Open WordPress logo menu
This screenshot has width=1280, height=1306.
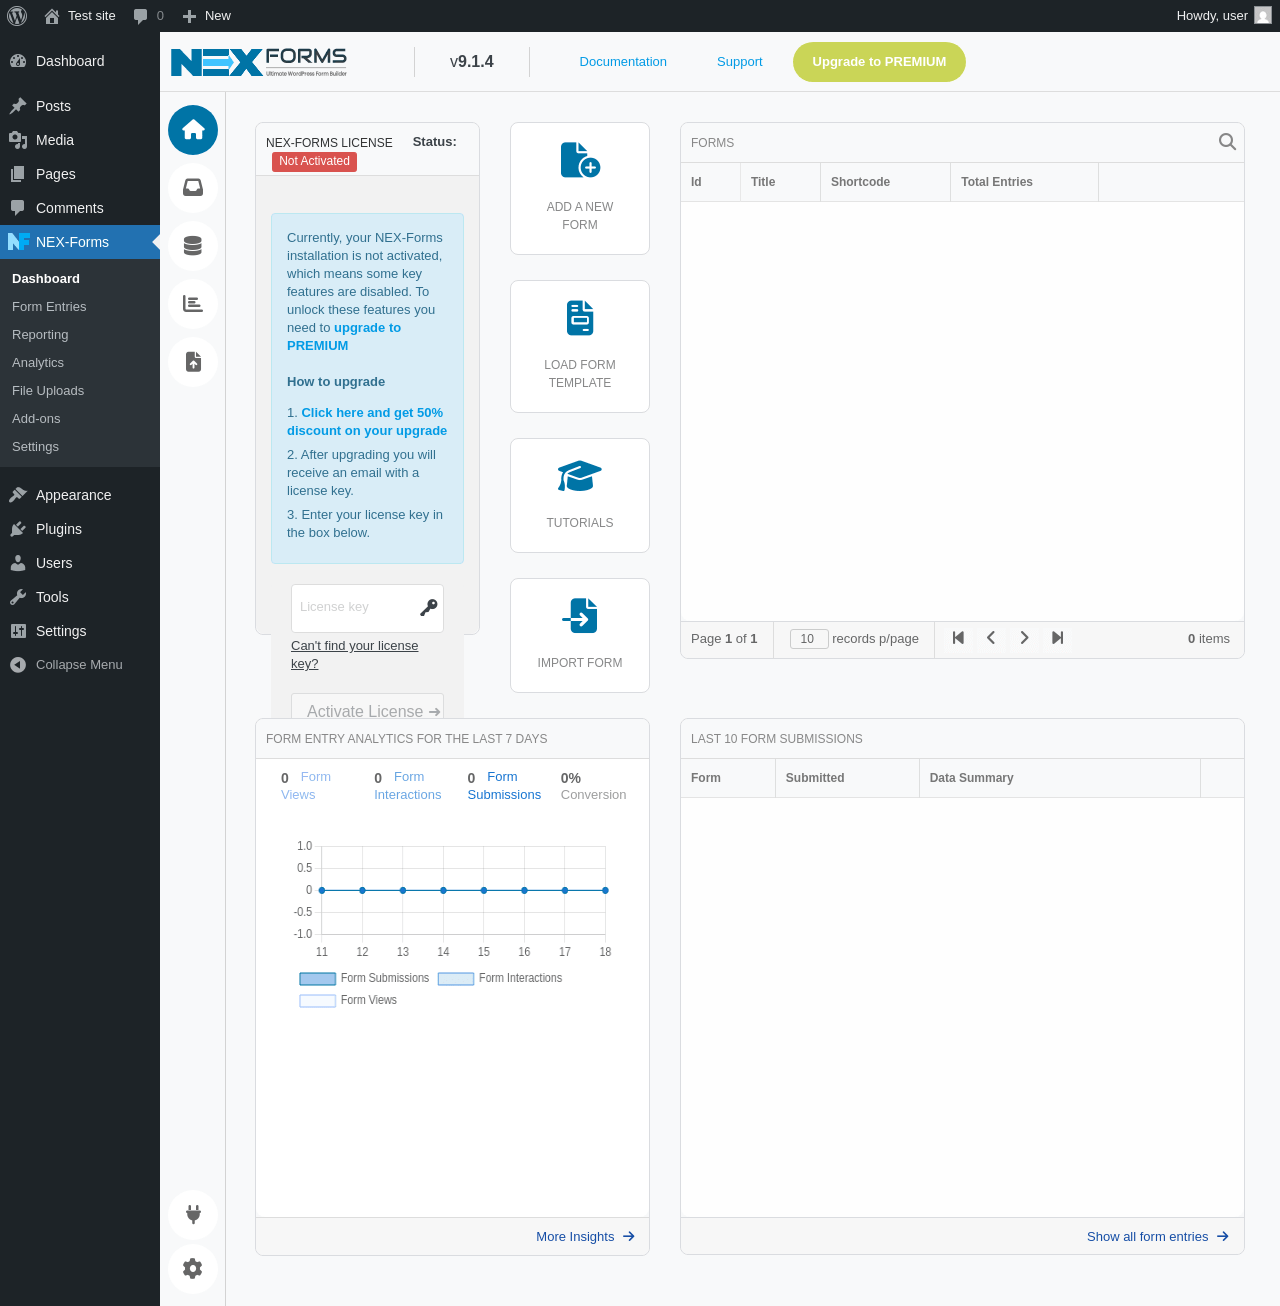click(17, 16)
